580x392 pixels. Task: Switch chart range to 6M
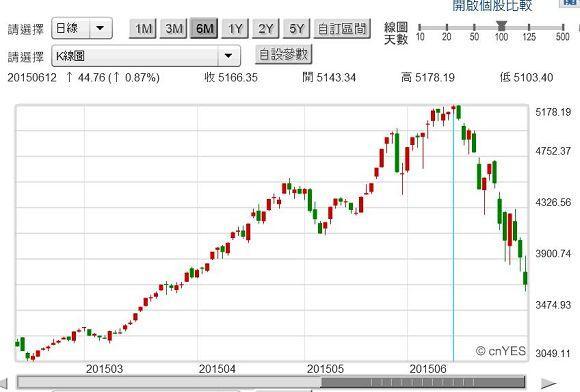204,28
